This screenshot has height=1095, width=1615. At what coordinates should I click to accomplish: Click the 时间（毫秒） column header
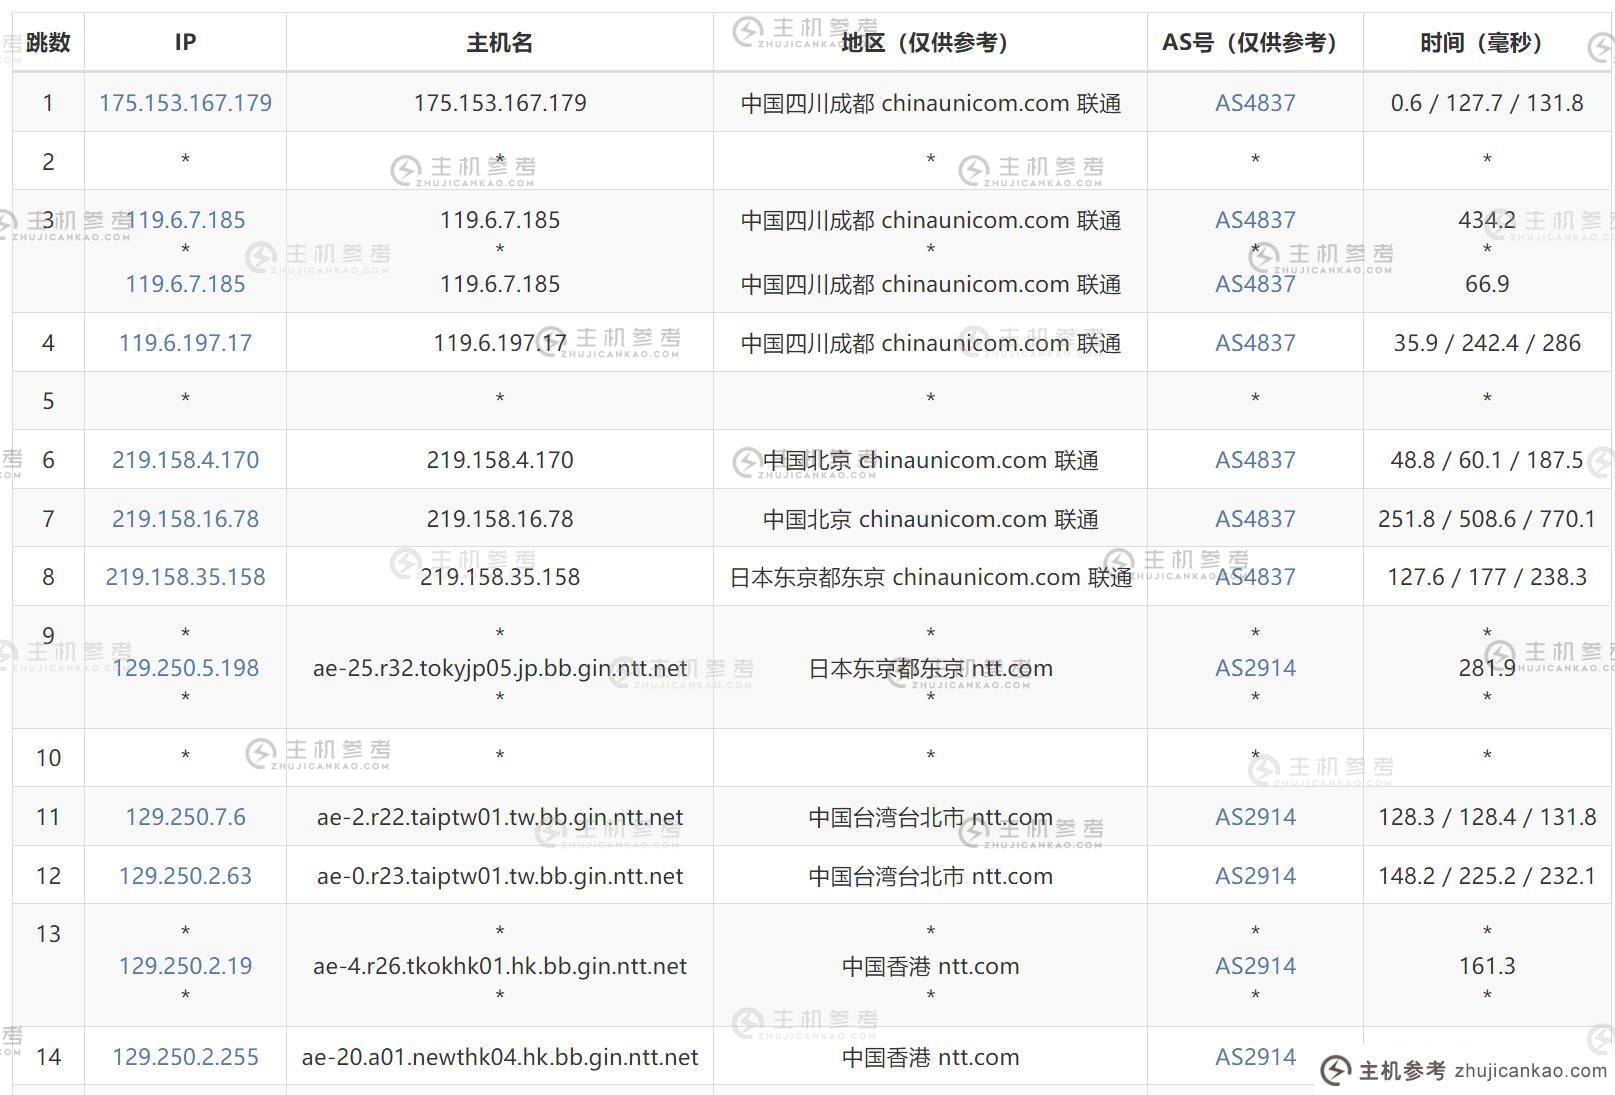pos(1487,43)
